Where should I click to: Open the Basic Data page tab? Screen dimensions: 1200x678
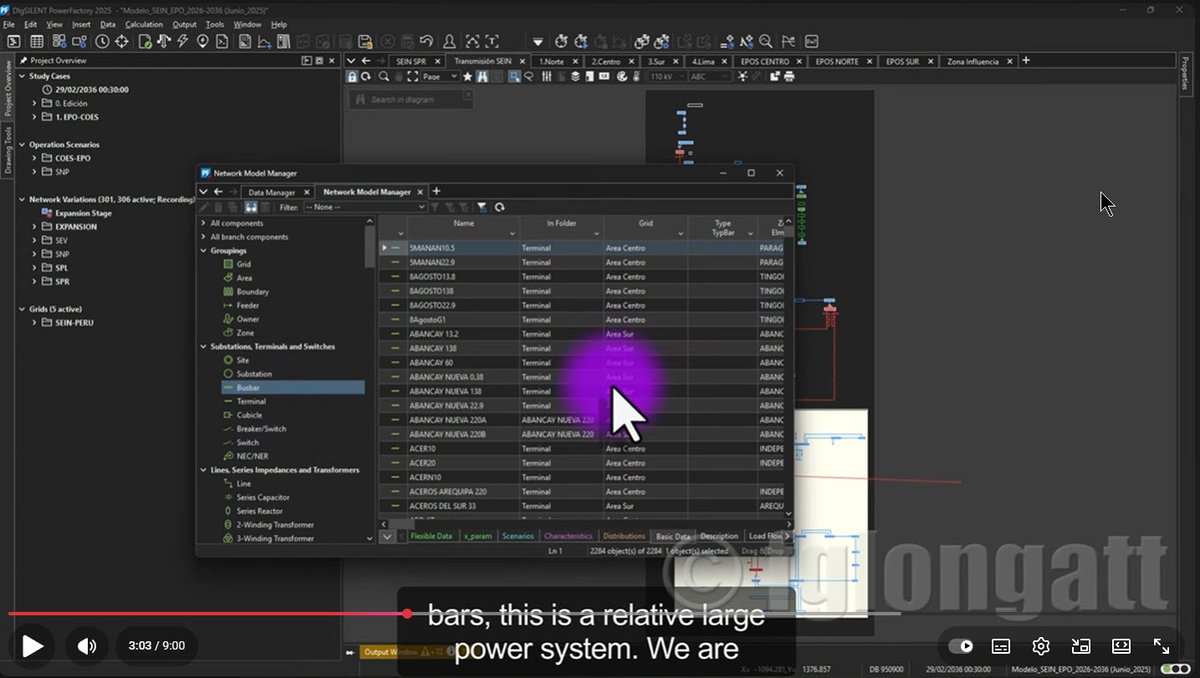(x=672, y=536)
